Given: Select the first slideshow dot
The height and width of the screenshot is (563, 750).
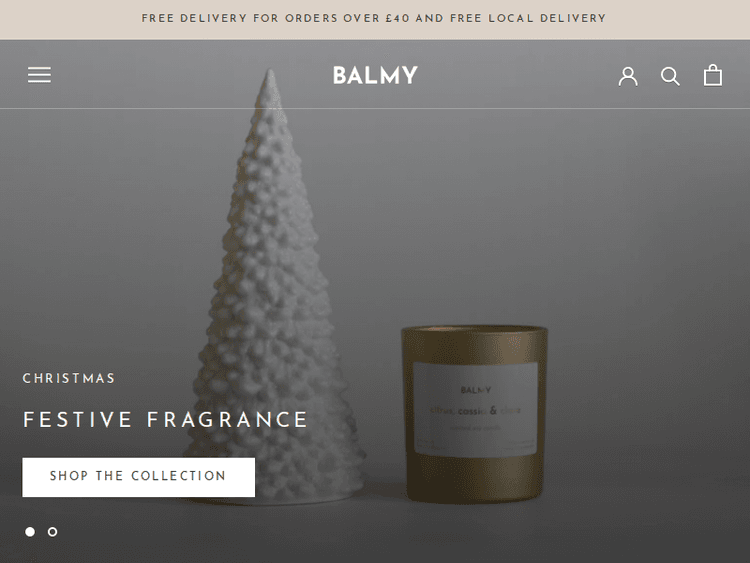Looking at the screenshot, I should point(30,531).
